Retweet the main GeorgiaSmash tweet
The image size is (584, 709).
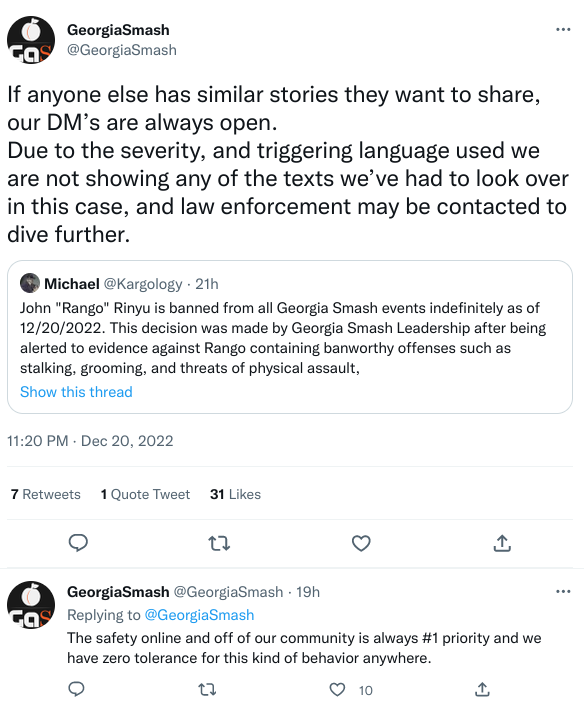click(219, 543)
